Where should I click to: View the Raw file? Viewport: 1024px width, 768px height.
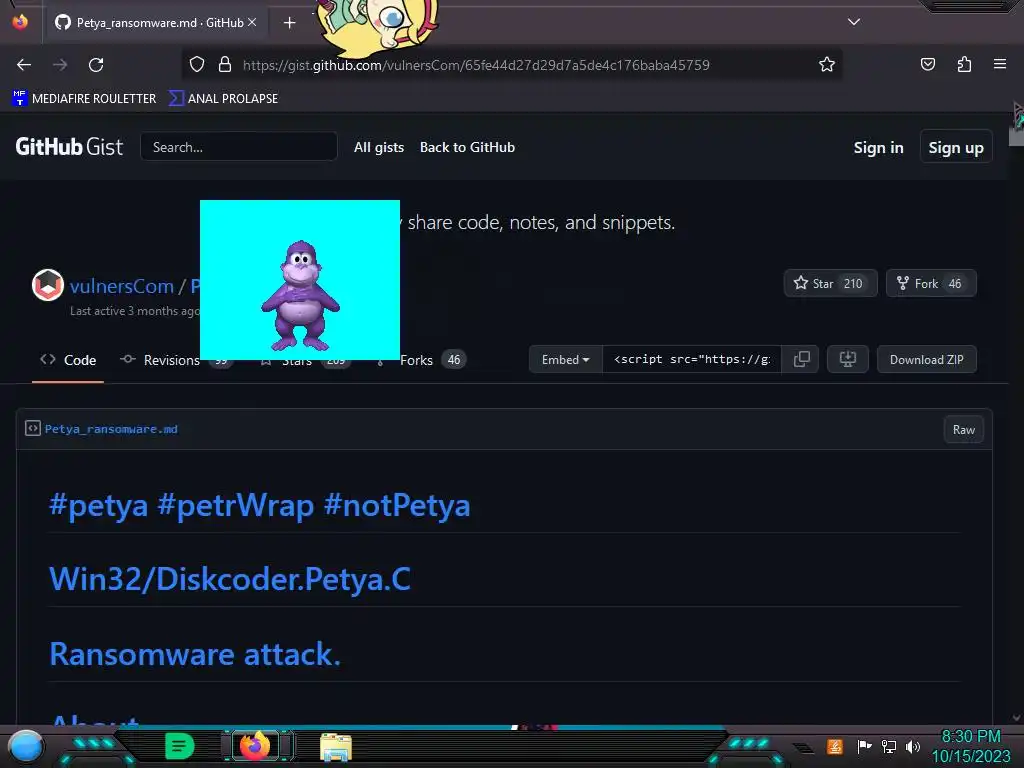point(963,430)
